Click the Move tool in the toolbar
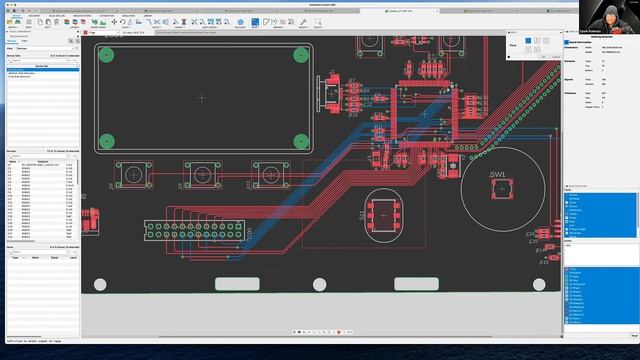The image size is (640, 360). (x=114, y=22)
